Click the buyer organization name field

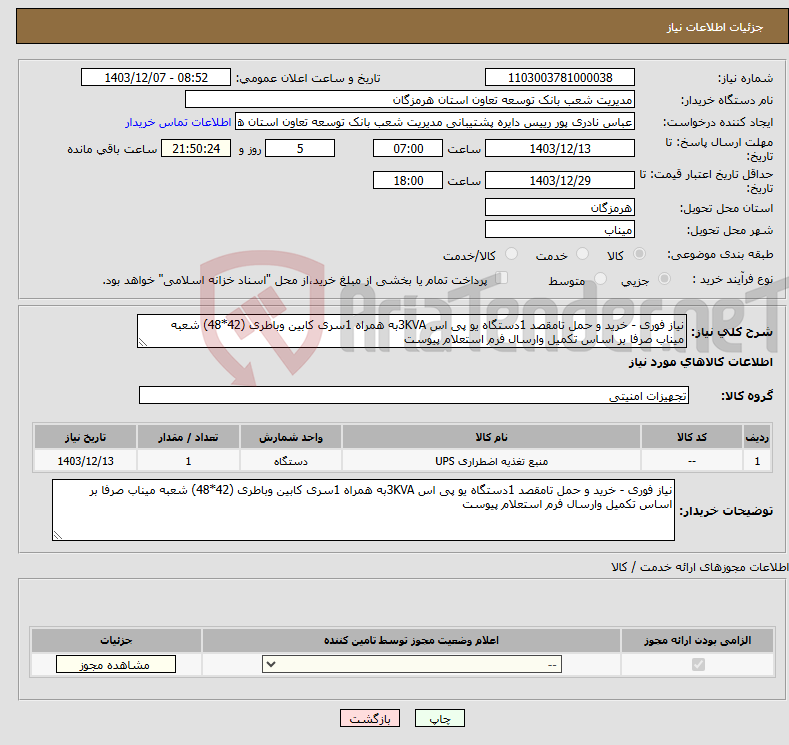[410, 100]
